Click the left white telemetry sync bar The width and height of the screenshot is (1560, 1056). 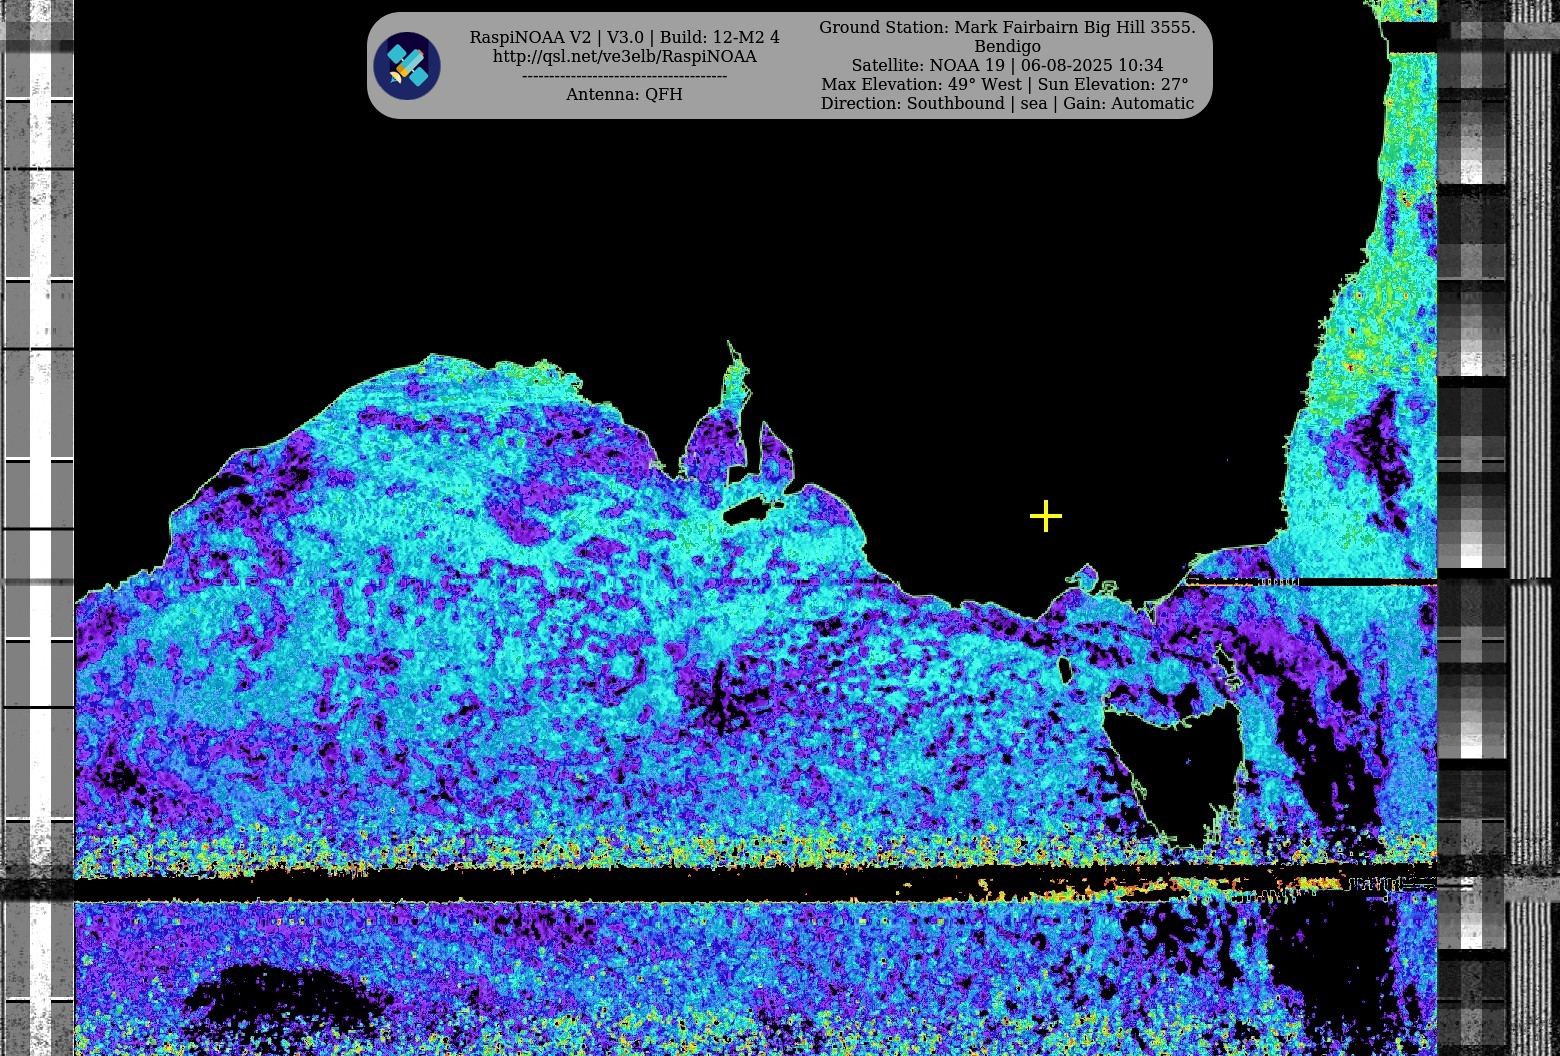click(39, 500)
